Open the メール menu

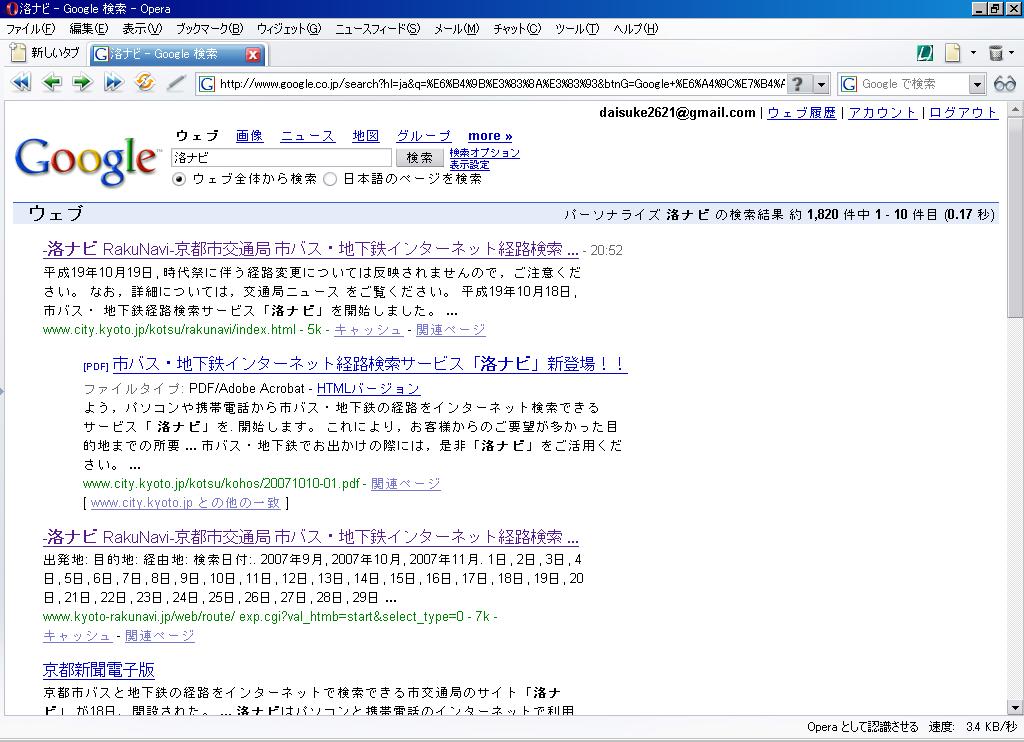456,29
